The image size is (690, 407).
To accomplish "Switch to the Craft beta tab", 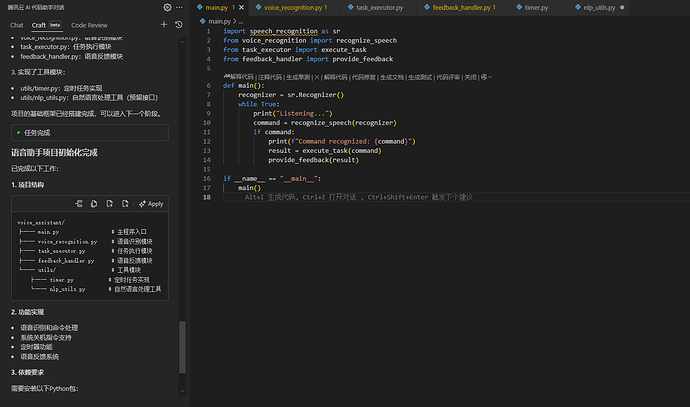I will click(46, 25).
